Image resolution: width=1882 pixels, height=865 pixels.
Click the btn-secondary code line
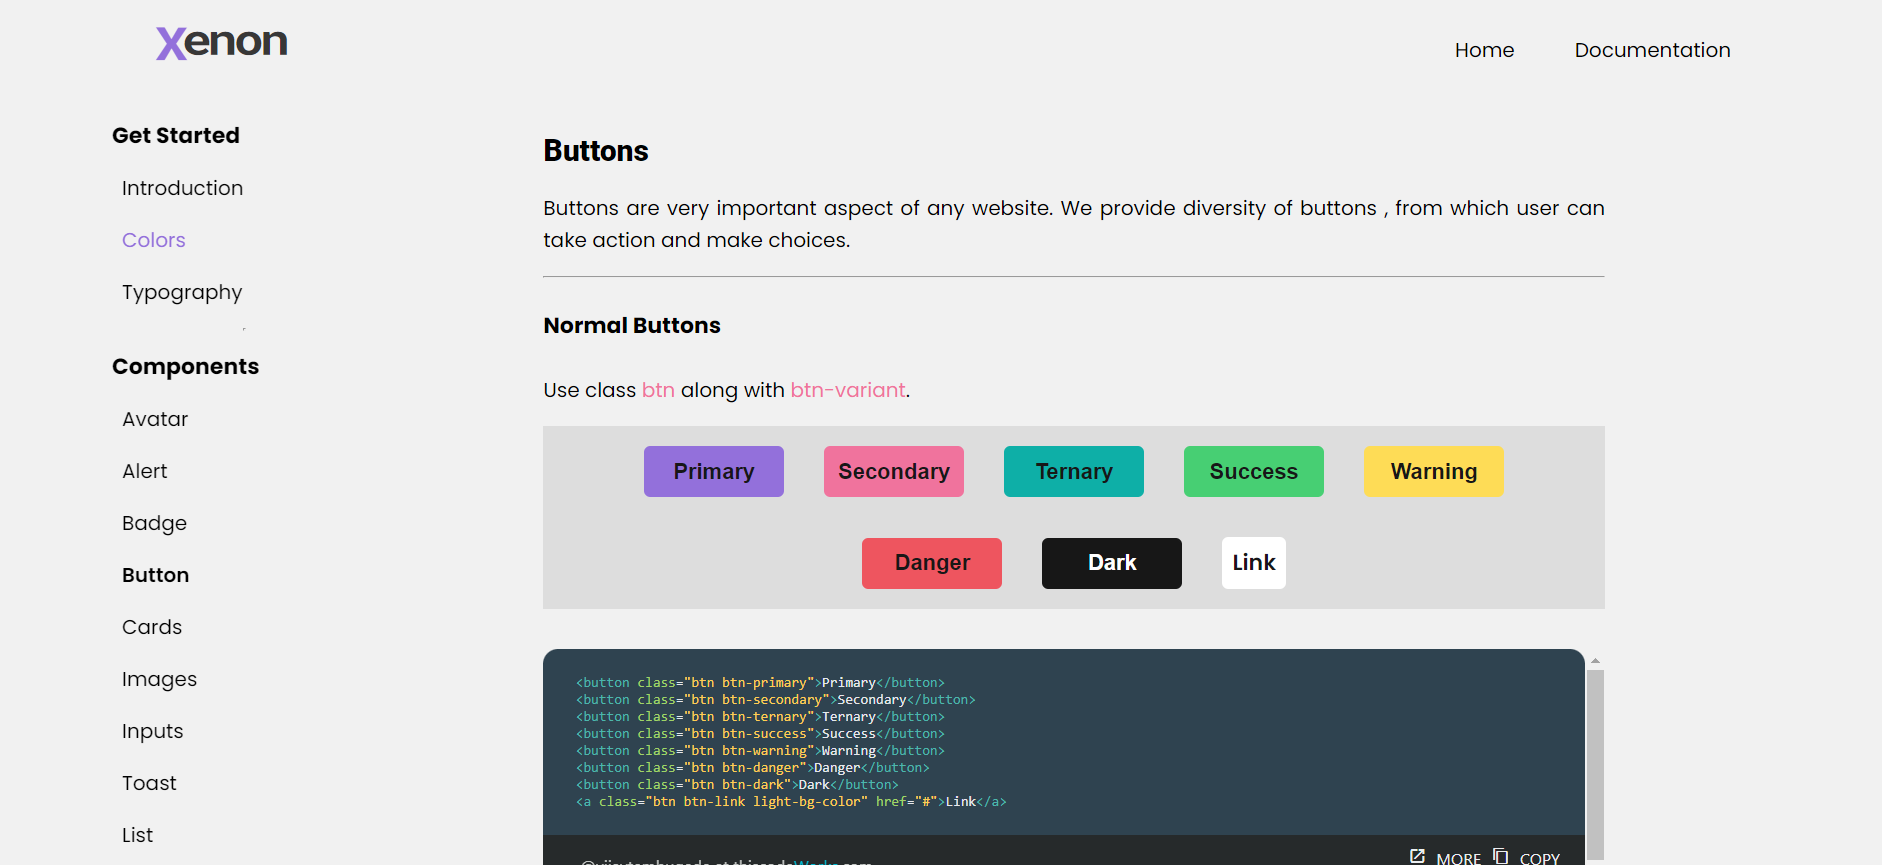coord(775,700)
